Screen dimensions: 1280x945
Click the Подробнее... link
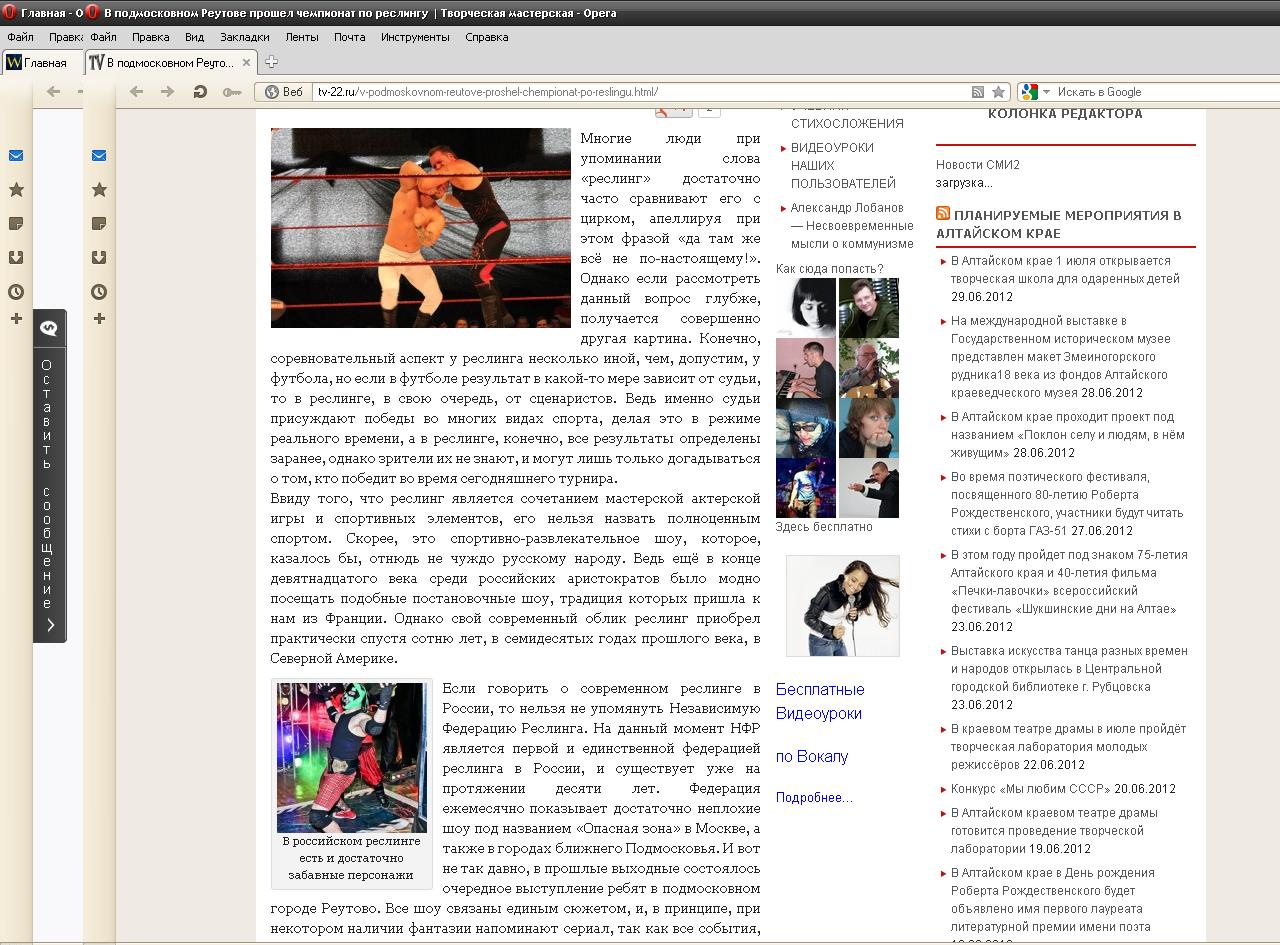[x=814, y=798]
